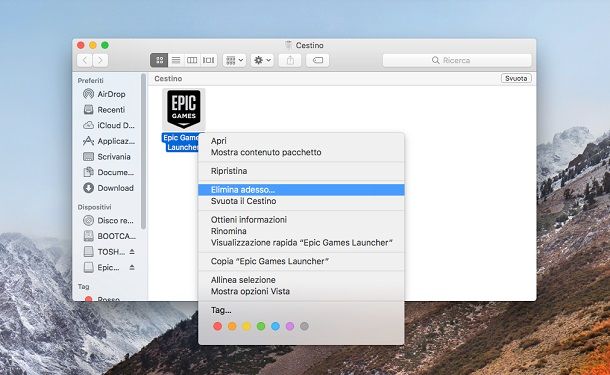The height and width of the screenshot is (375, 610).
Task: Select the BOOTCAMP volume in sidebar
Action: [109, 236]
